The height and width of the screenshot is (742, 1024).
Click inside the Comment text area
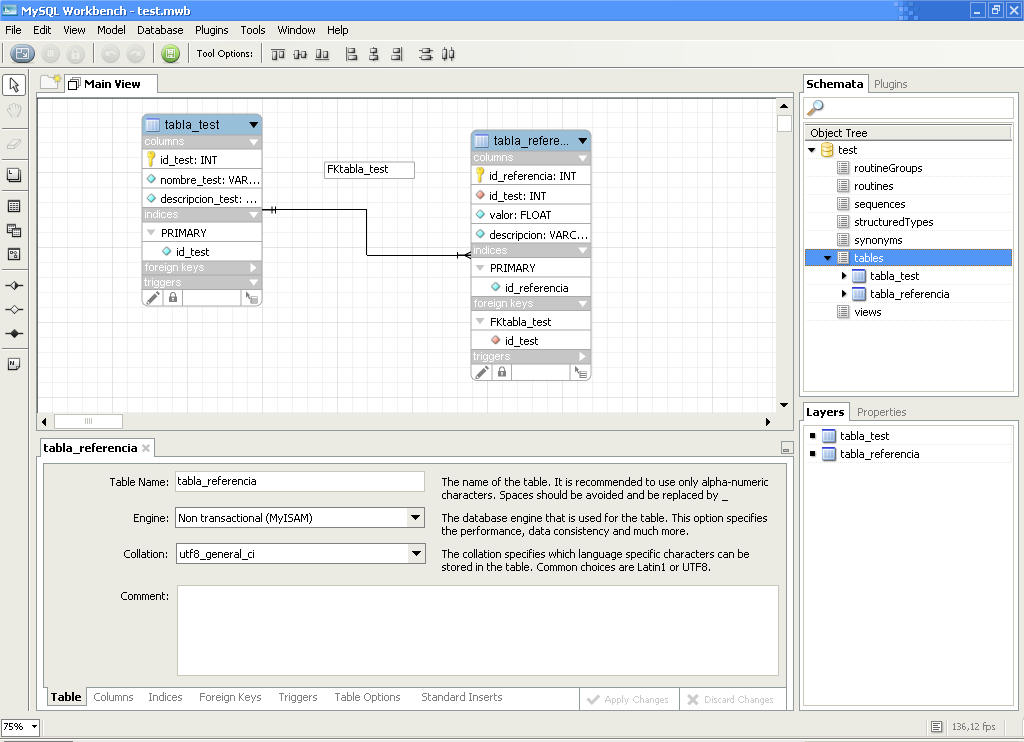coord(477,630)
